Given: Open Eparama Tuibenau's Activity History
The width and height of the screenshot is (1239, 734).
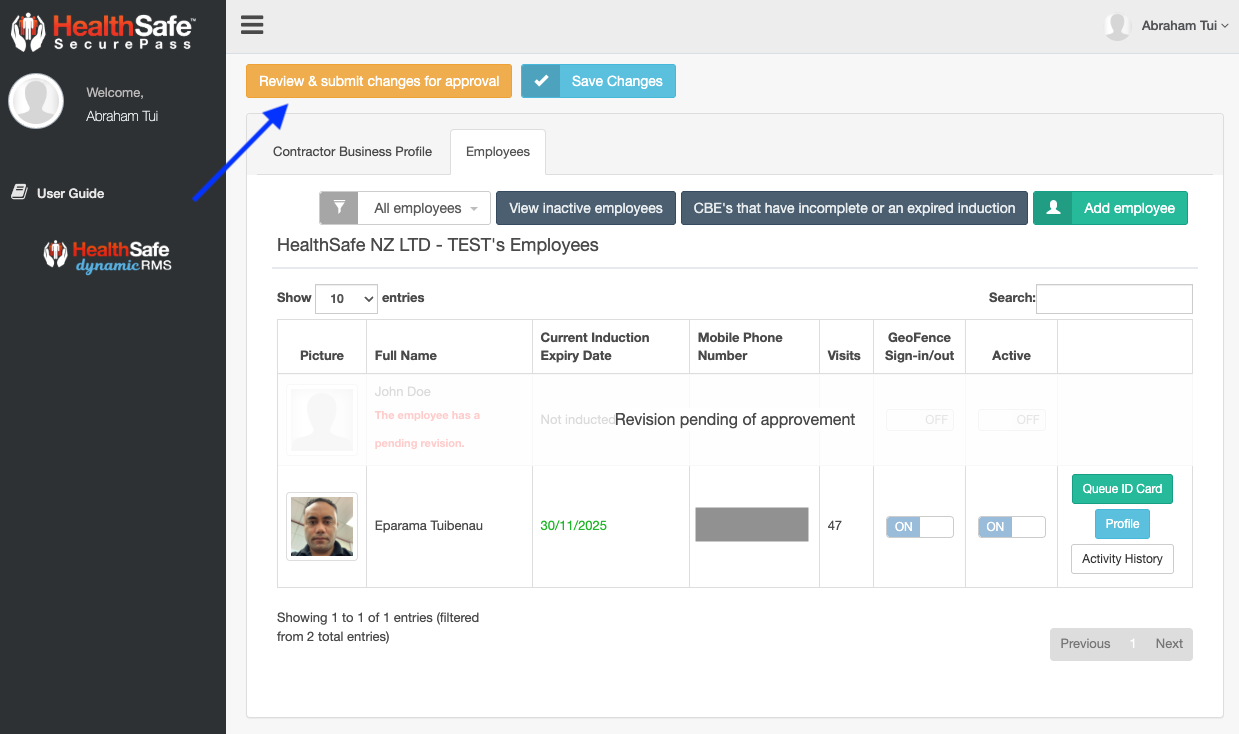Looking at the screenshot, I should pyautogui.click(x=1122, y=558).
